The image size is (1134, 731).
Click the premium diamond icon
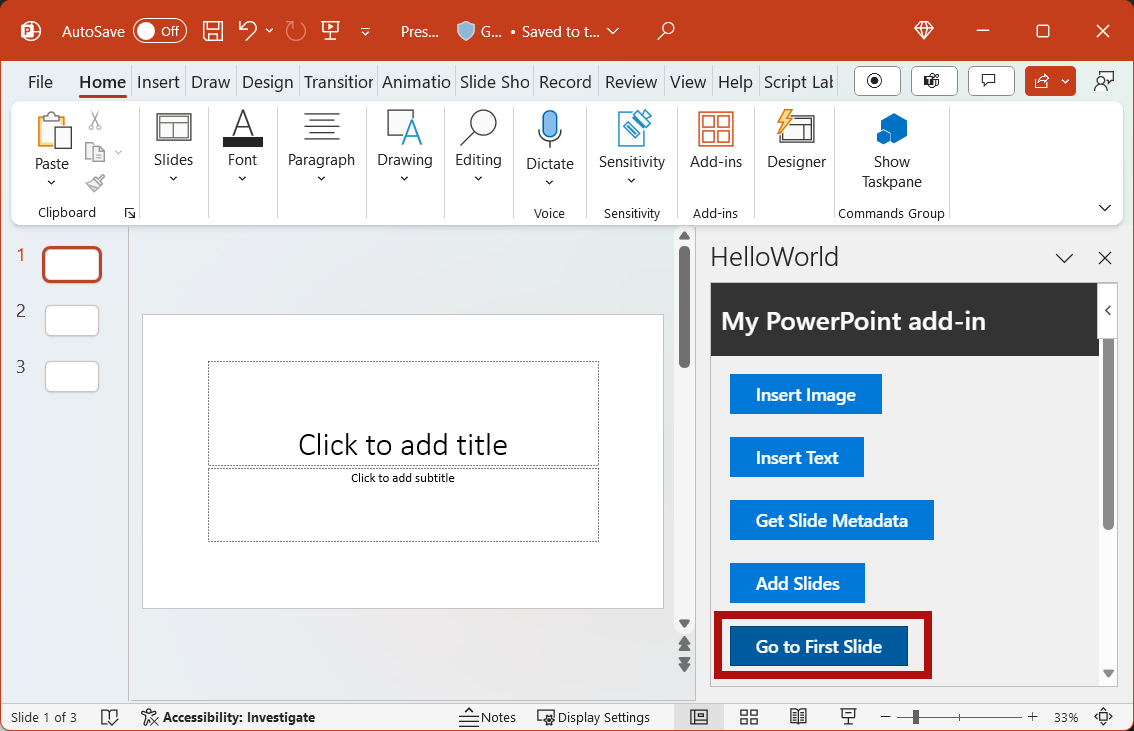pyautogui.click(x=924, y=30)
